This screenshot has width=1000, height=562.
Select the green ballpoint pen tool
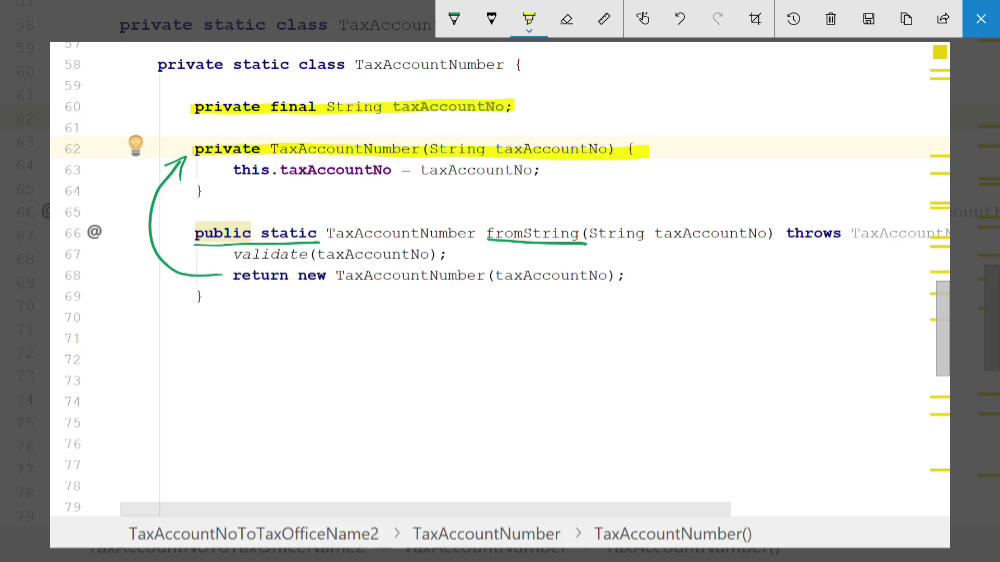[x=454, y=18]
